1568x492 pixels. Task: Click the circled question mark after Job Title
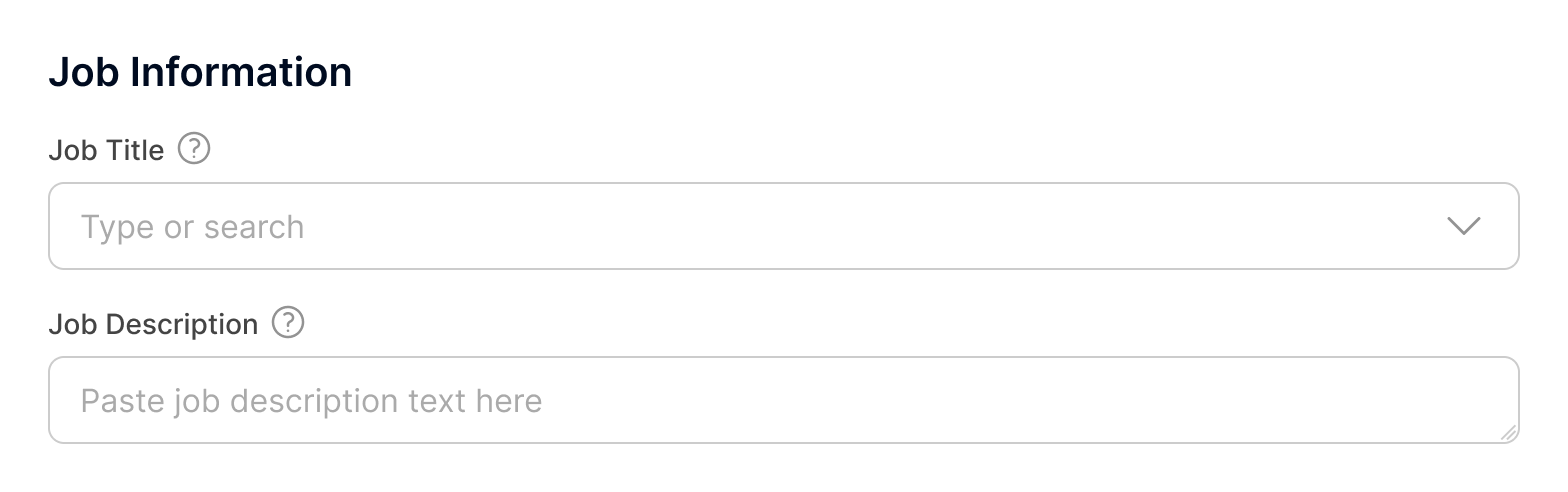coord(194,150)
